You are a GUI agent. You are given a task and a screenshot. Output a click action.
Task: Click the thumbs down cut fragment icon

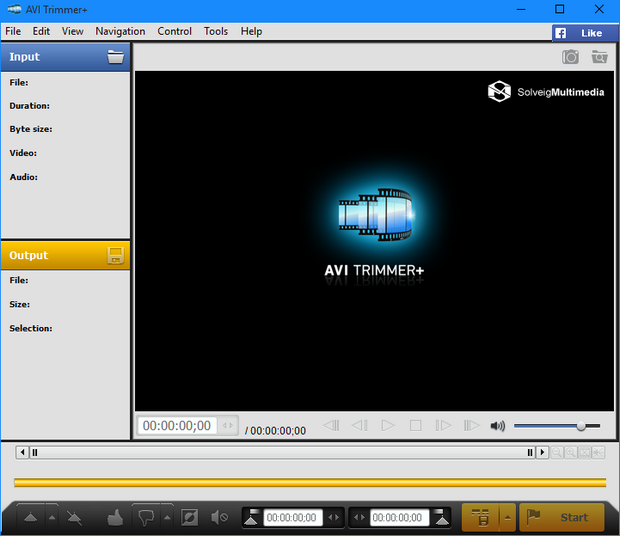pos(146,517)
